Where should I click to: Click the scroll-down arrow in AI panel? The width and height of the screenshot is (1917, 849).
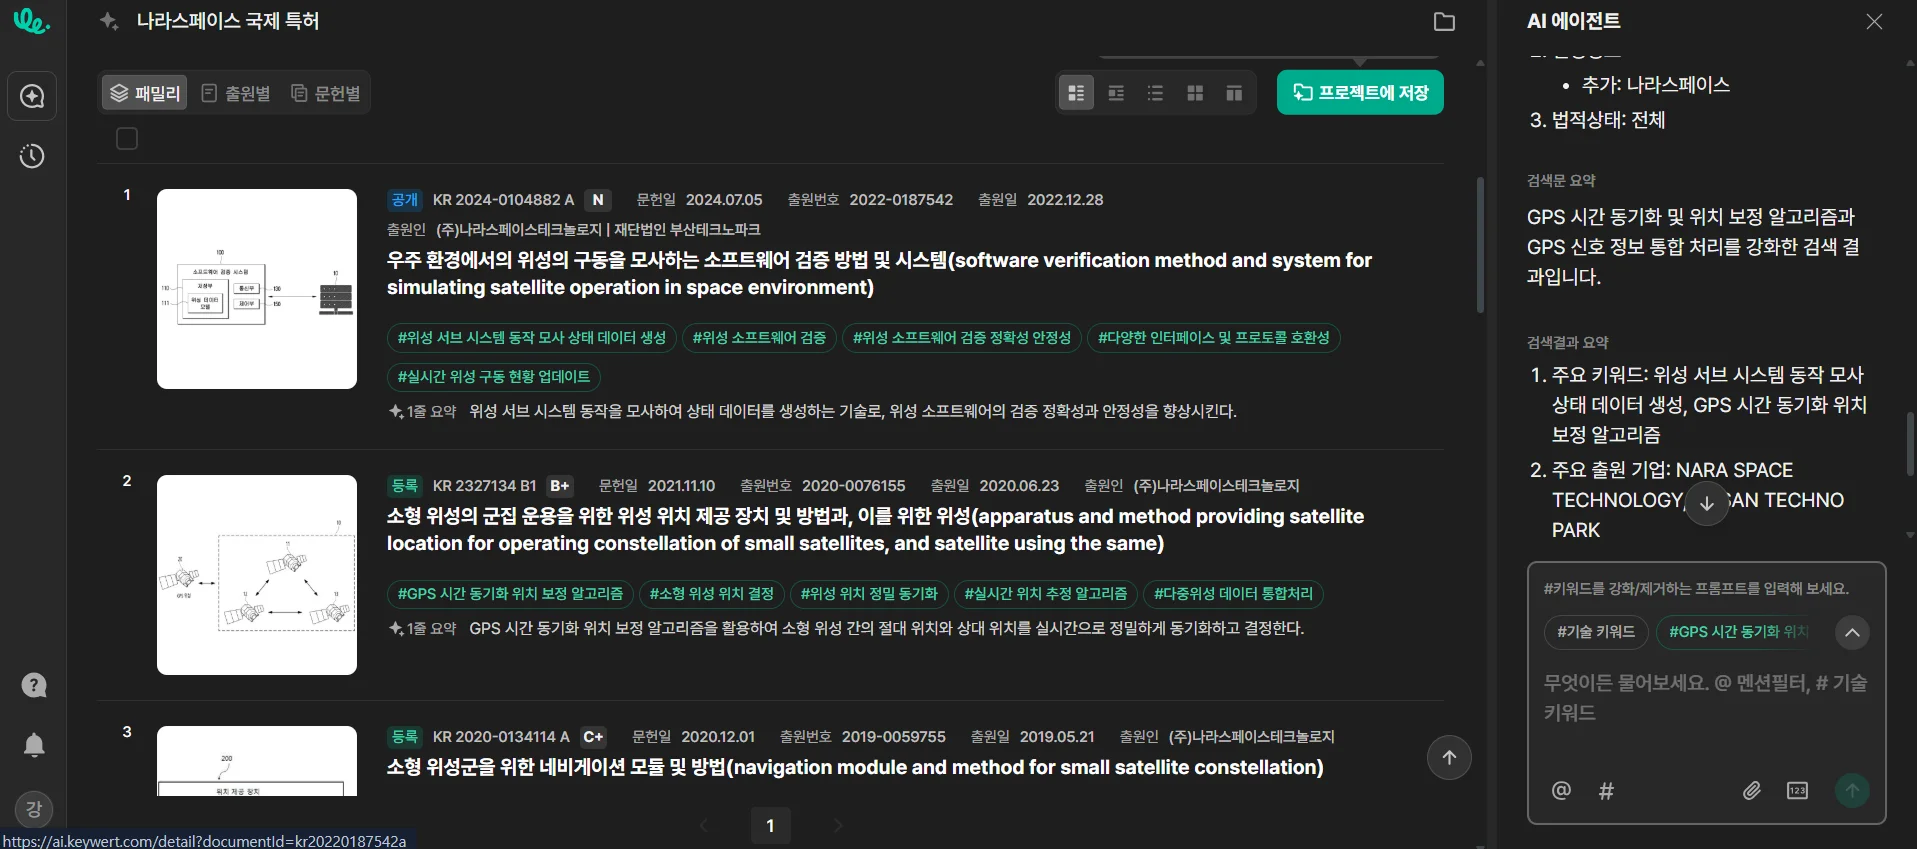click(x=1707, y=504)
